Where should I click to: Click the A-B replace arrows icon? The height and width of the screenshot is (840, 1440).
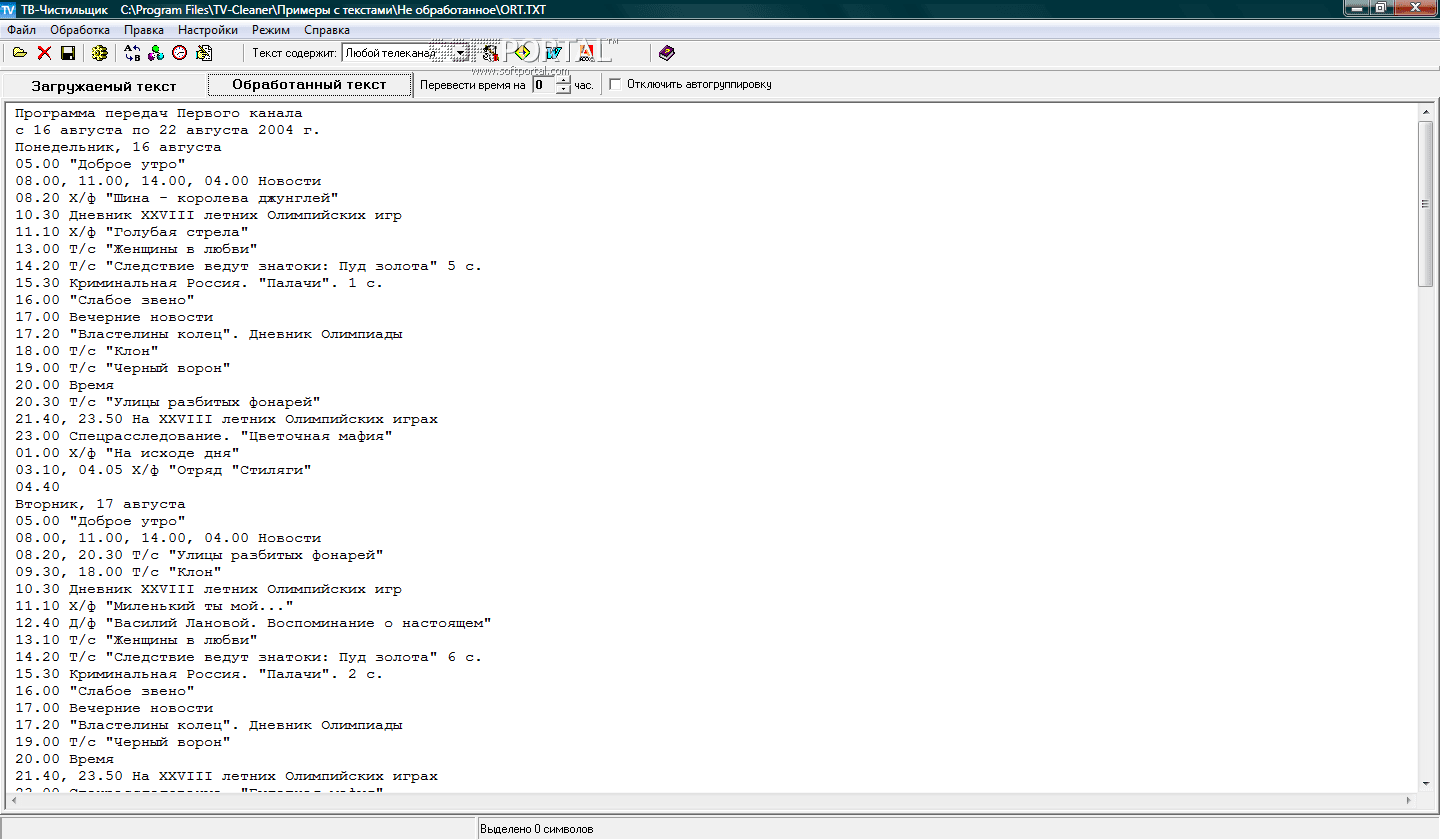(x=133, y=53)
